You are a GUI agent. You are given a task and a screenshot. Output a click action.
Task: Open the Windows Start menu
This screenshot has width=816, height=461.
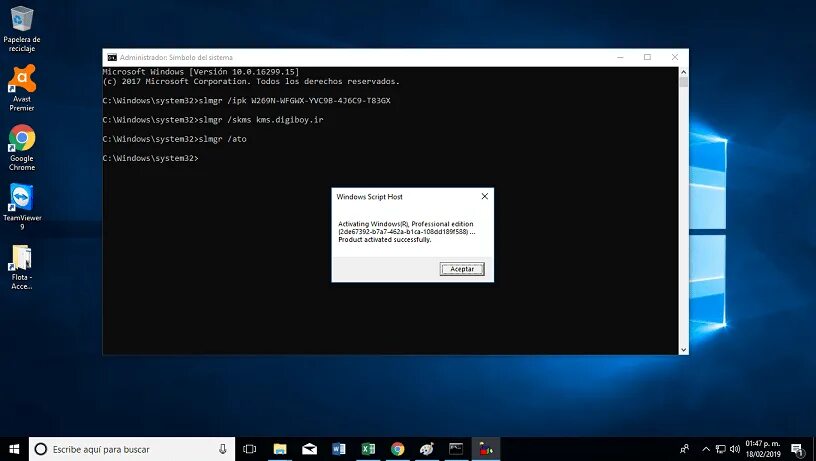tap(14, 449)
